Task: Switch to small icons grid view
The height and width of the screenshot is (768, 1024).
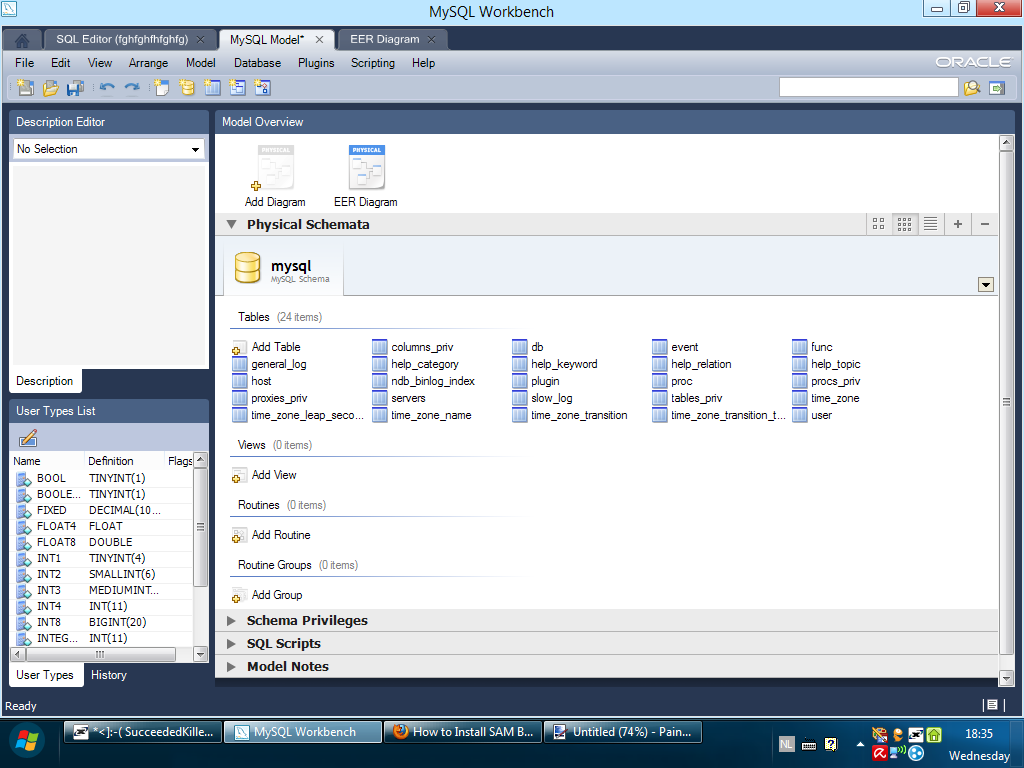Action: (904, 224)
